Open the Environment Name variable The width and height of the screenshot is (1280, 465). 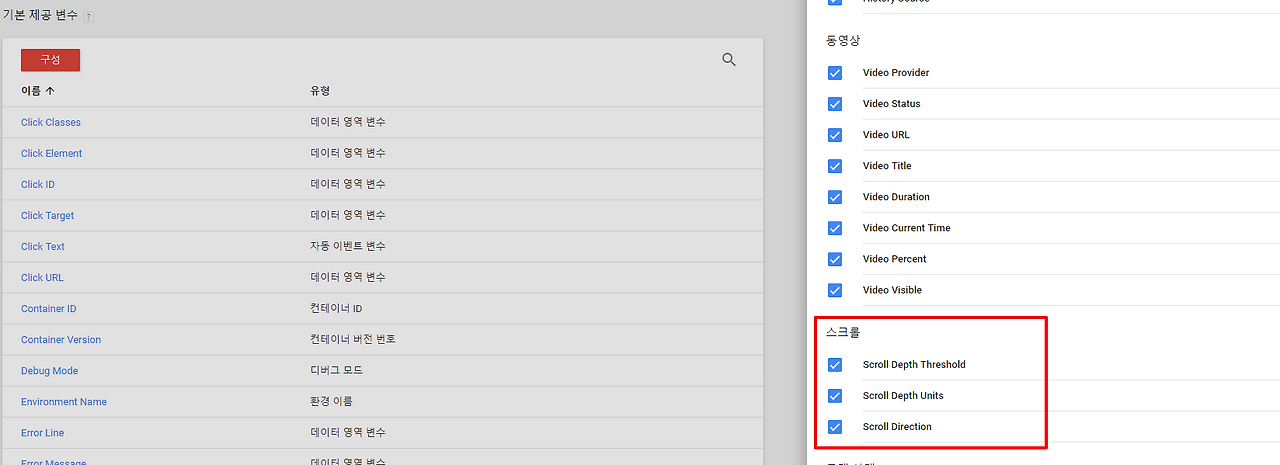[x=64, y=401]
